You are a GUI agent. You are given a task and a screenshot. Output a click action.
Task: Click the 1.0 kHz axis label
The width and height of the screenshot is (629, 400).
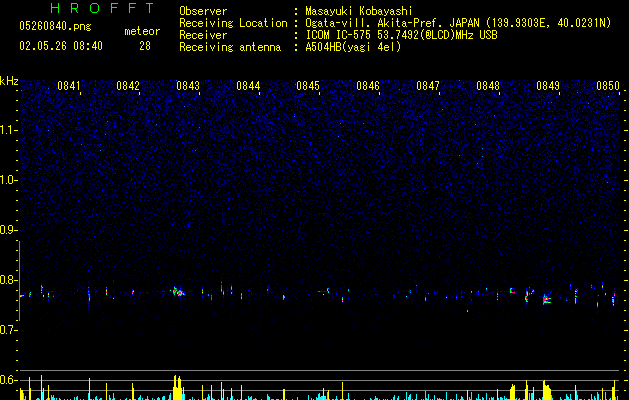pyautogui.click(x=8, y=180)
